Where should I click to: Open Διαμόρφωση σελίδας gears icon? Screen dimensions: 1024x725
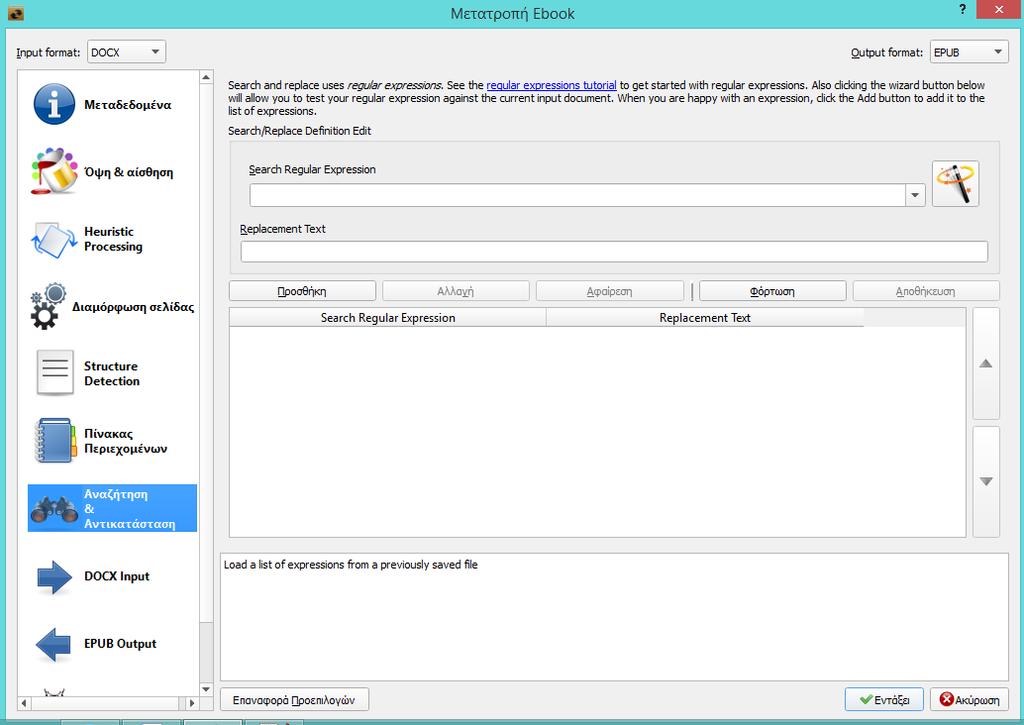48,306
